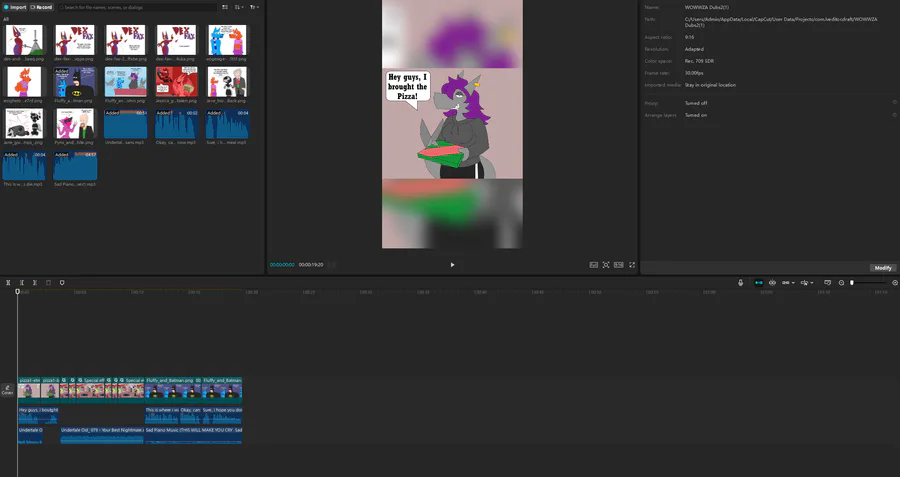900x477 pixels.
Task: Select the Undertale mp3 audio thumbnail
Action: (x=126, y=124)
